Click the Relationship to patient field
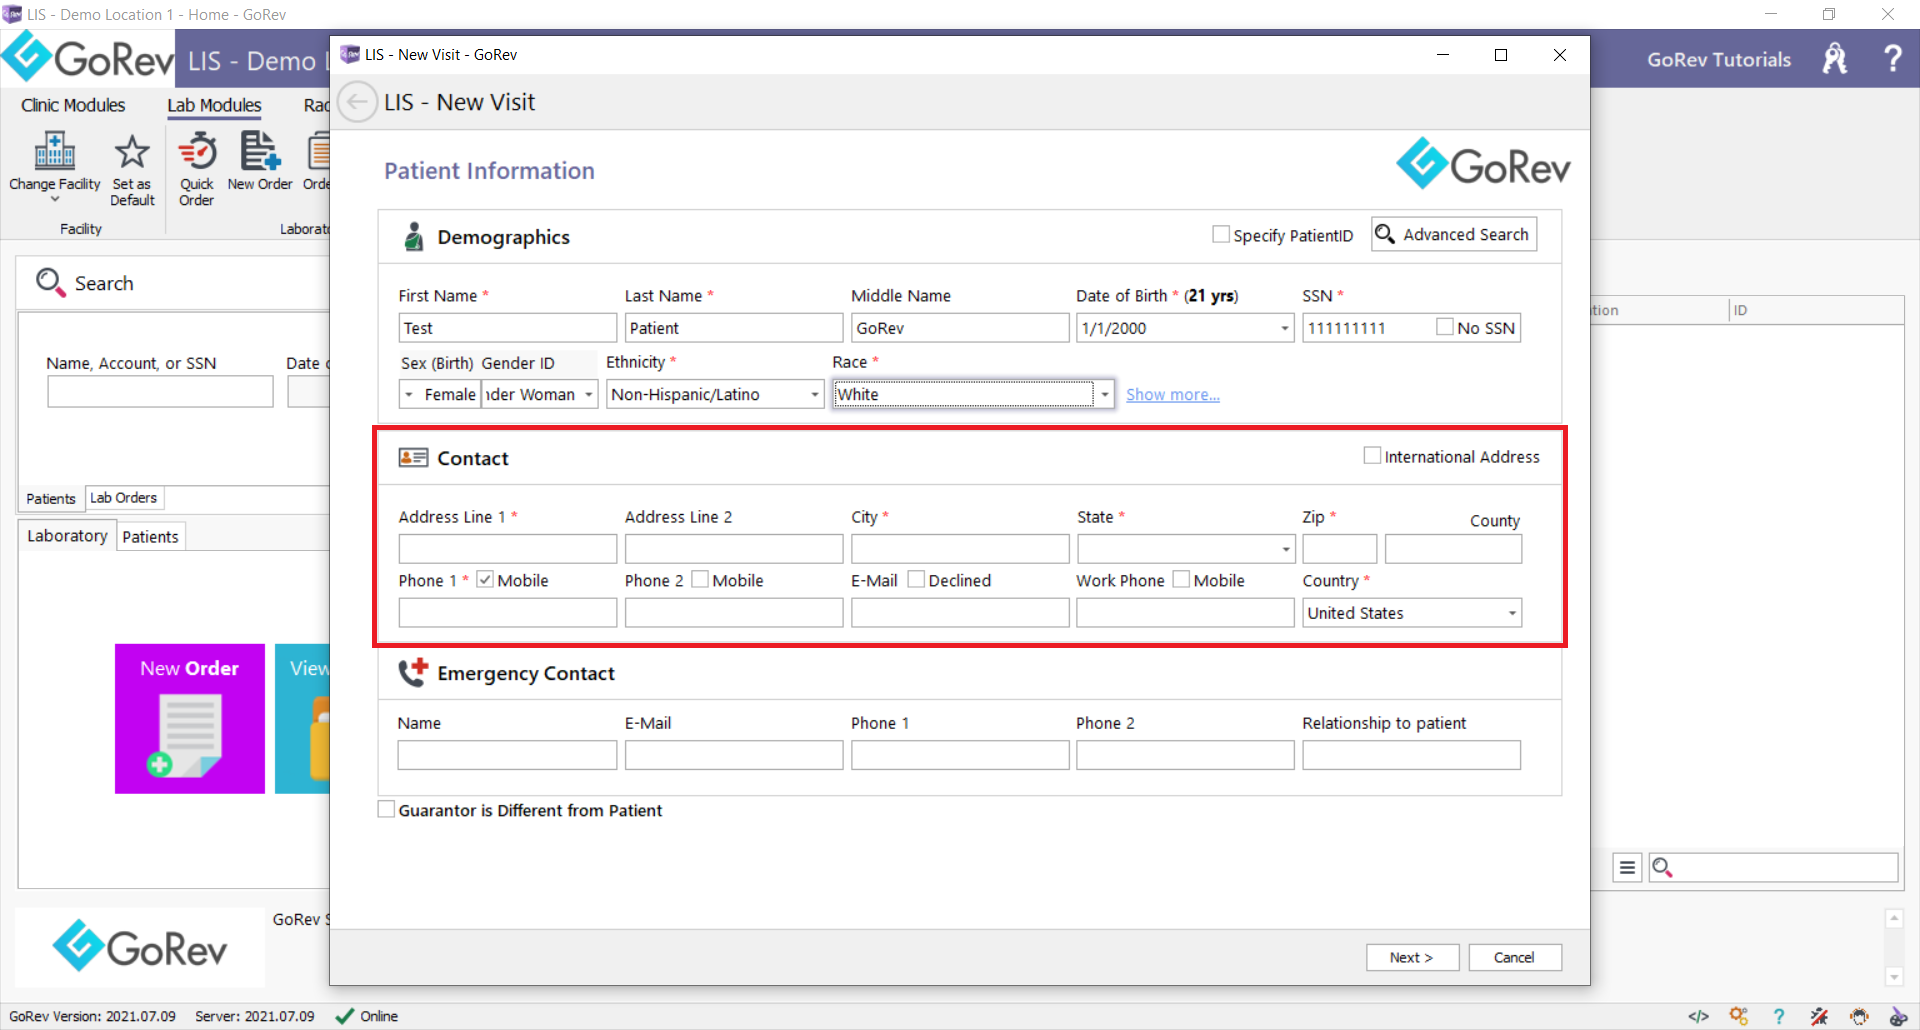 (x=1412, y=755)
